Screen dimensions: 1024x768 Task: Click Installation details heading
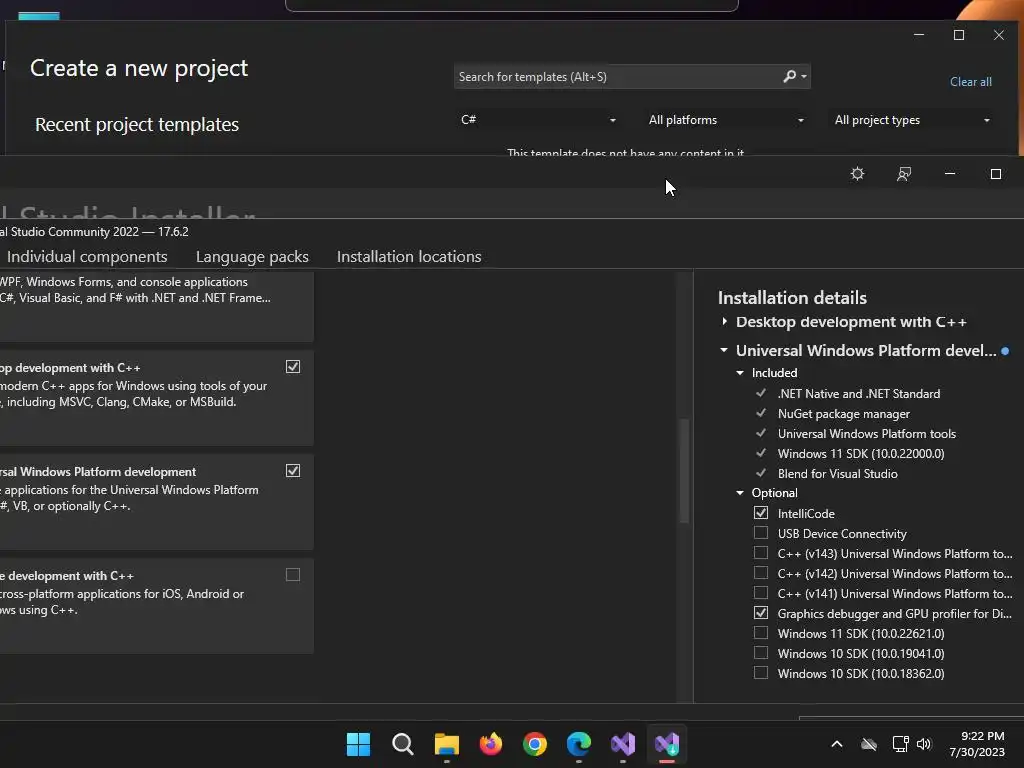(792, 298)
